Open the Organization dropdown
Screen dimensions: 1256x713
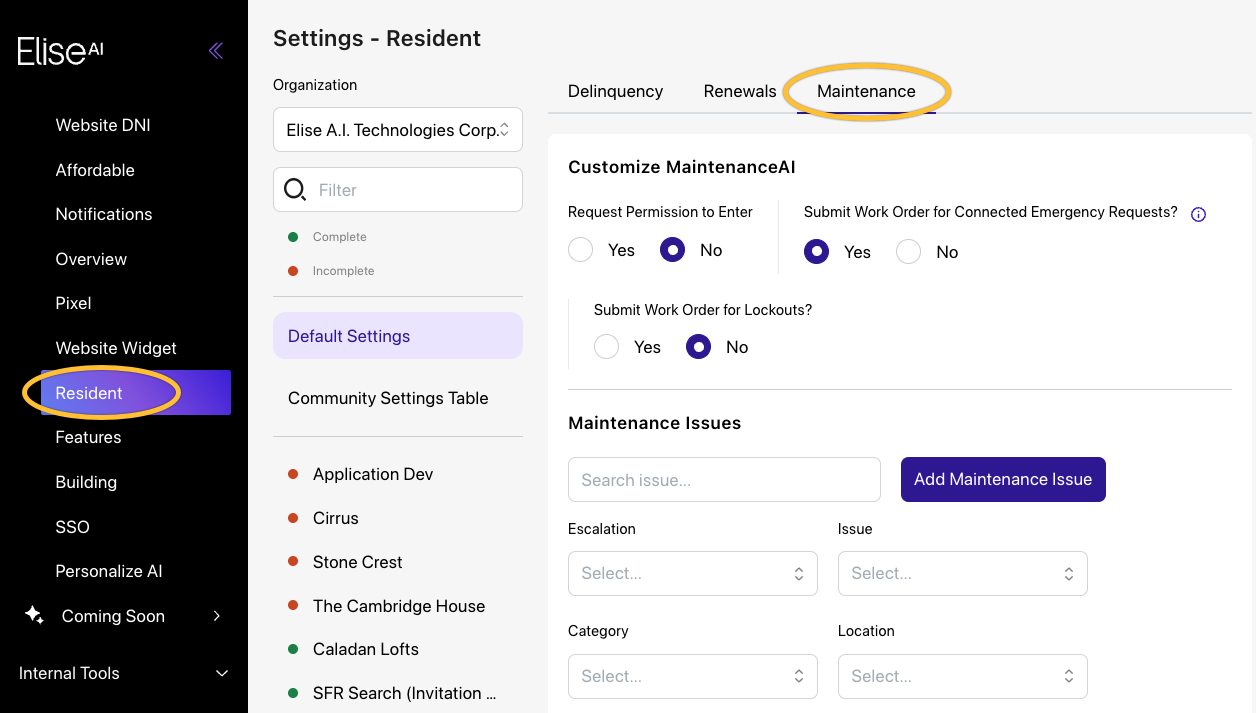click(x=398, y=130)
